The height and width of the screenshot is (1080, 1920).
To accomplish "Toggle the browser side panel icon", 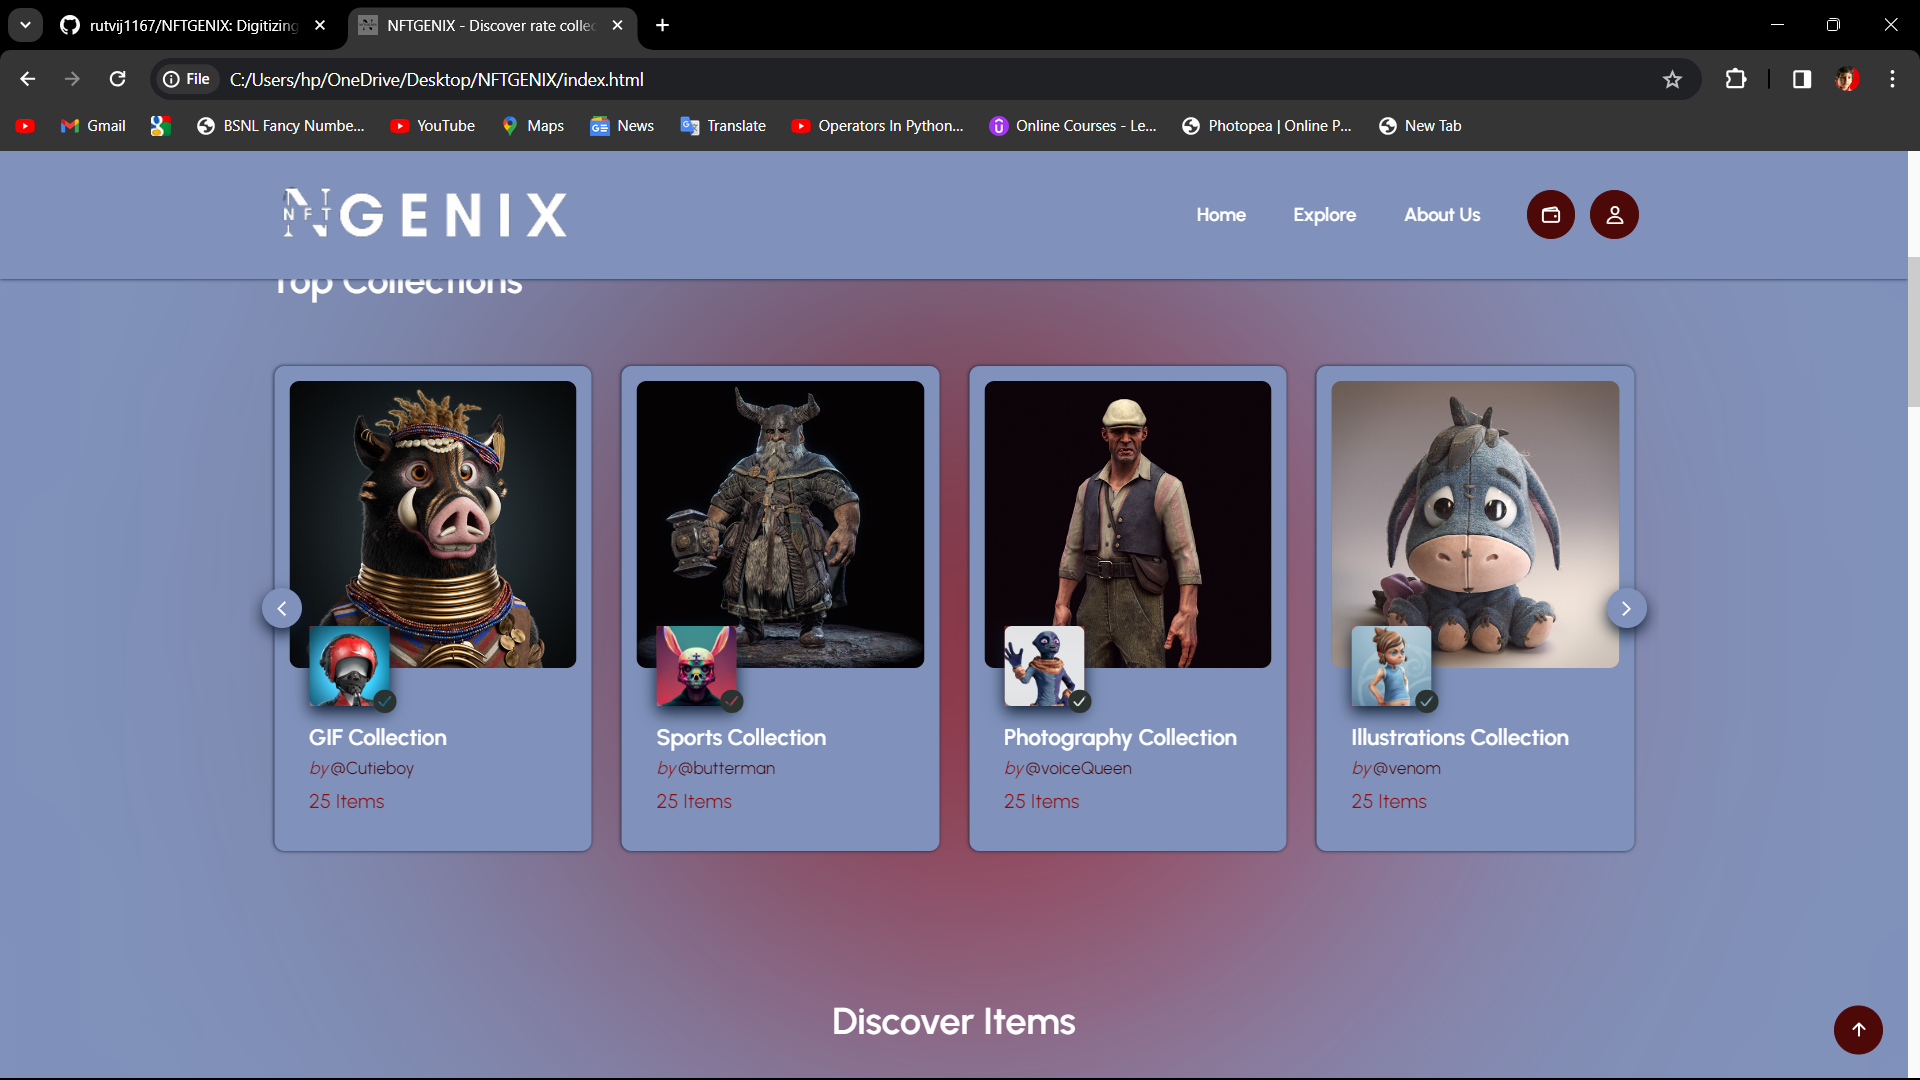I will 1801,80.
